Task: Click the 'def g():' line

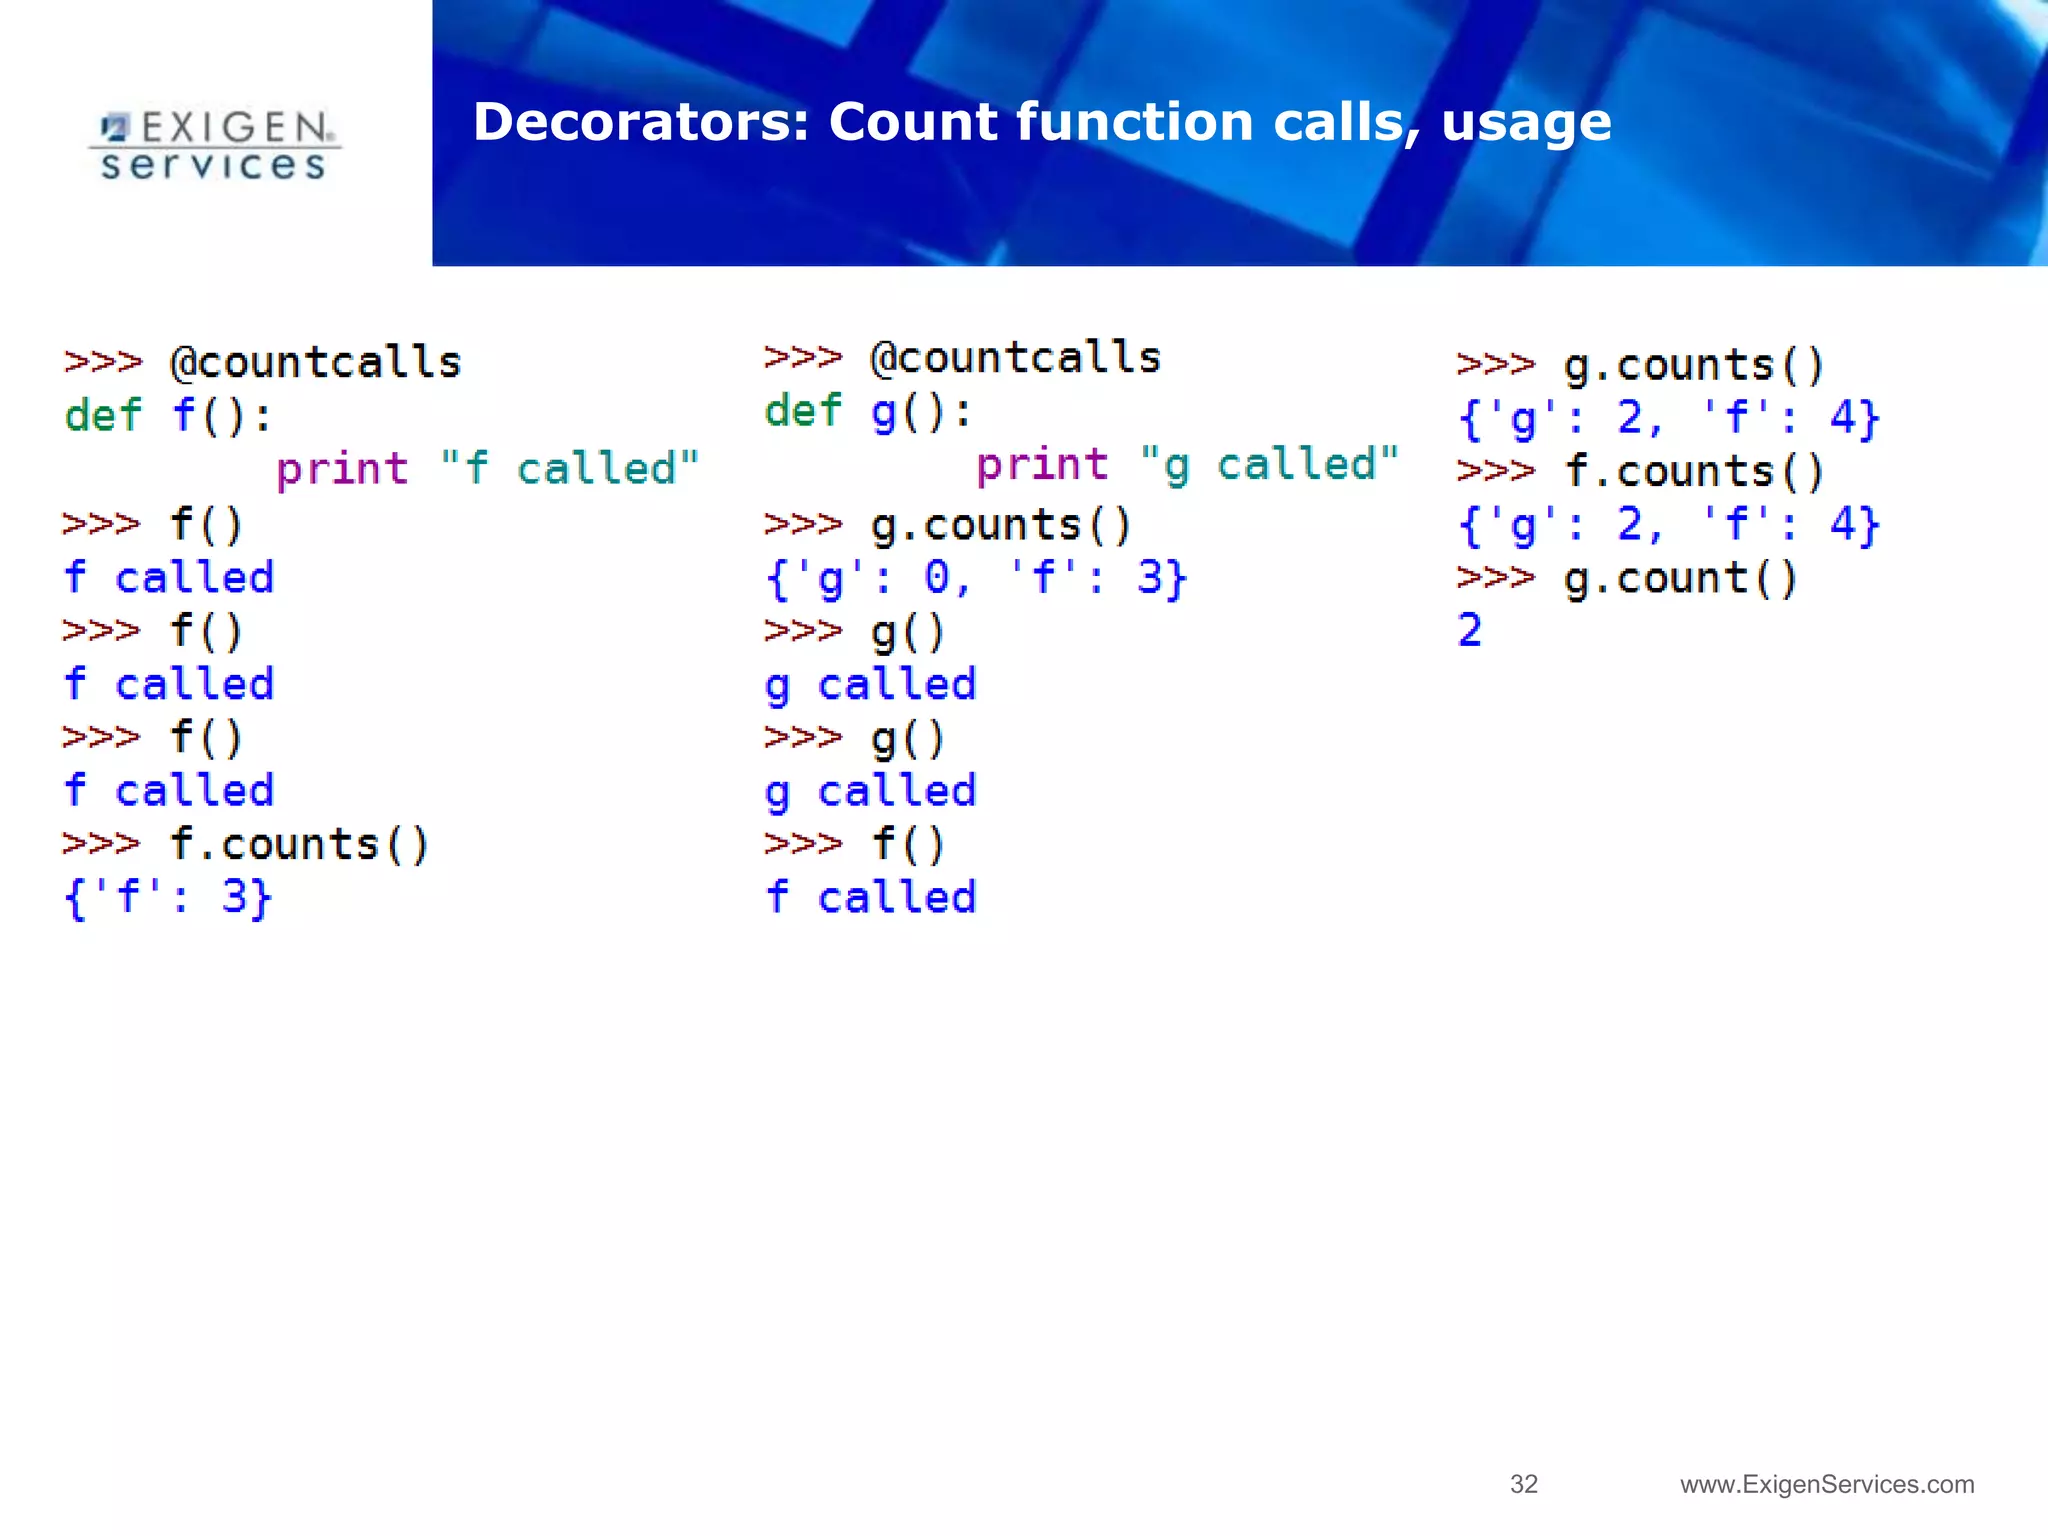Action: click(868, 411)
